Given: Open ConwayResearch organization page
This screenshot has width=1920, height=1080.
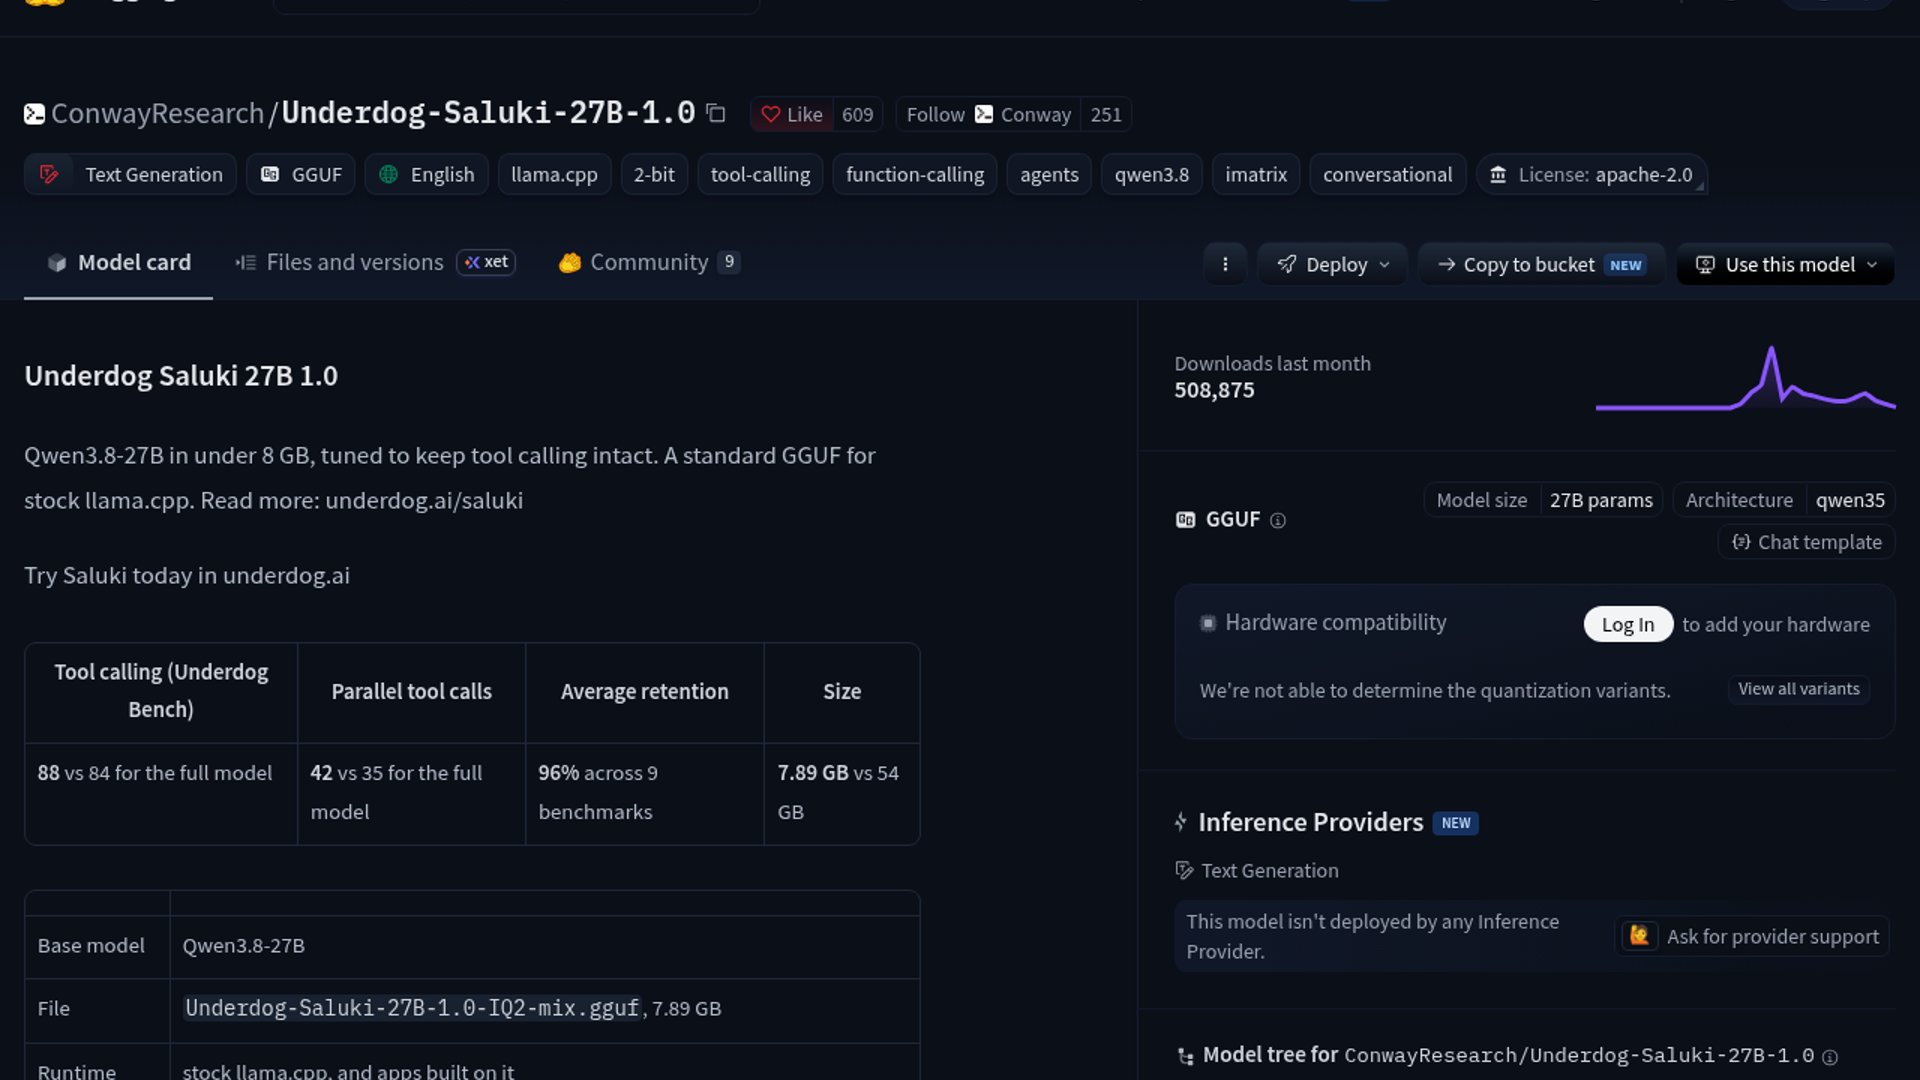Looking at the screenshot, I should [157, 113].
